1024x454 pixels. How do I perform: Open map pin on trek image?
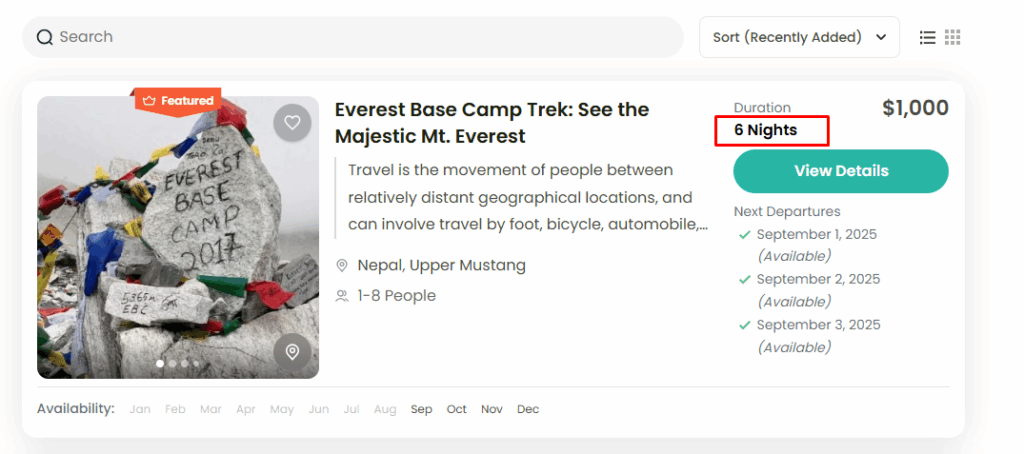tap(292, 352)
